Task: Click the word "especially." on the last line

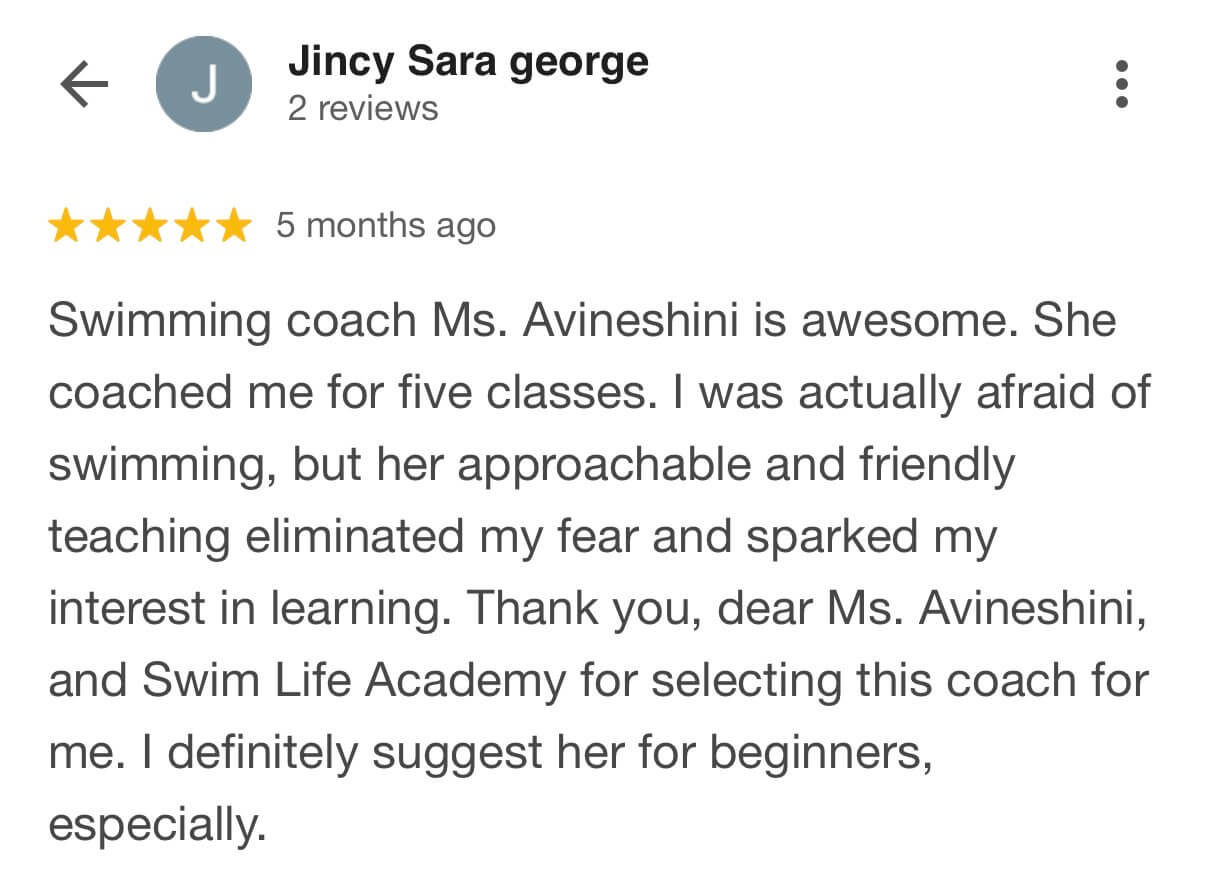Action: pyautogui.click(x=157, y=826)
